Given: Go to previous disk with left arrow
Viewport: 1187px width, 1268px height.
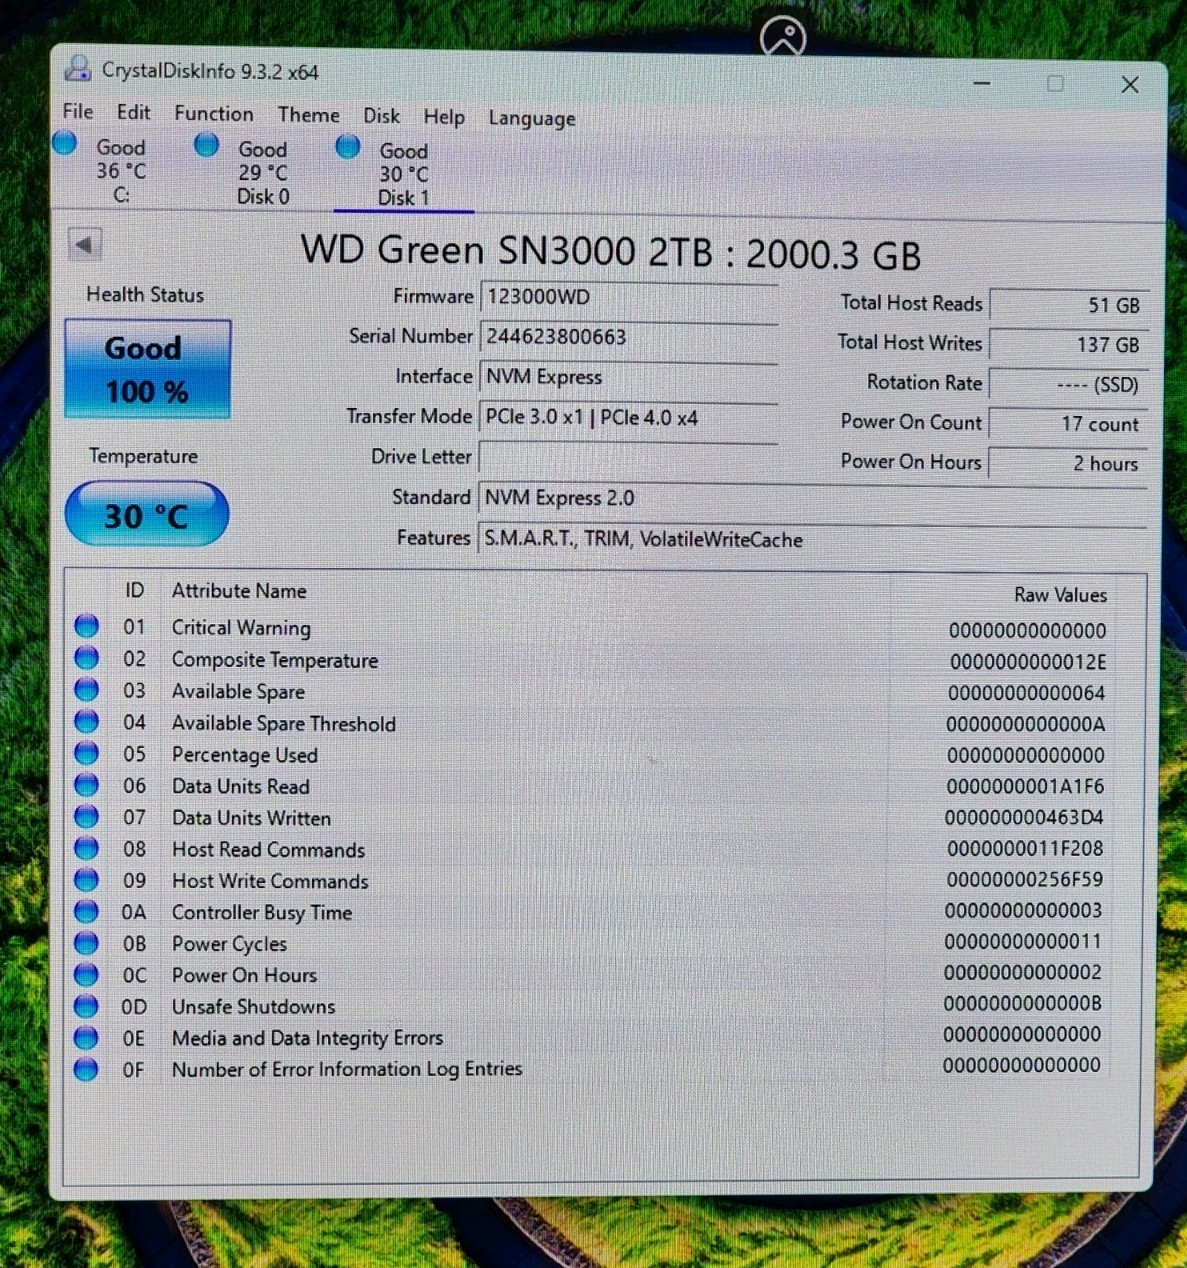Looking at the screenshot, I should pos(85,244).
